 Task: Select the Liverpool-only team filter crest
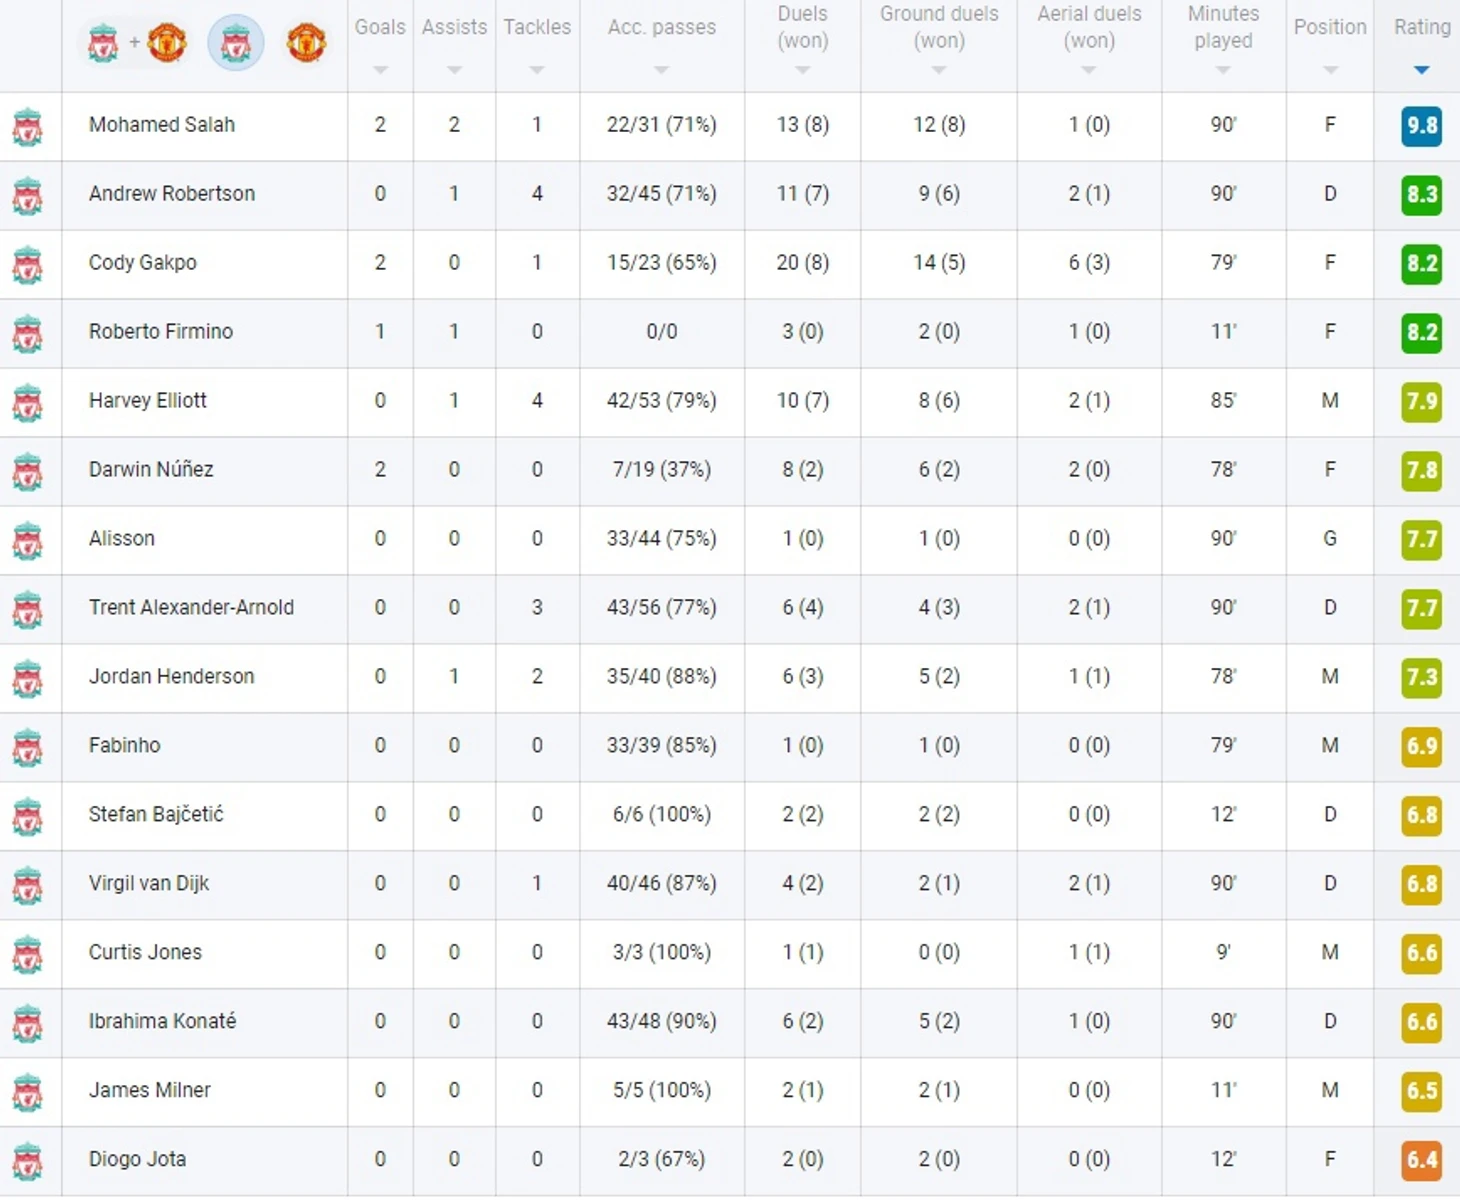tap(236, 43)
